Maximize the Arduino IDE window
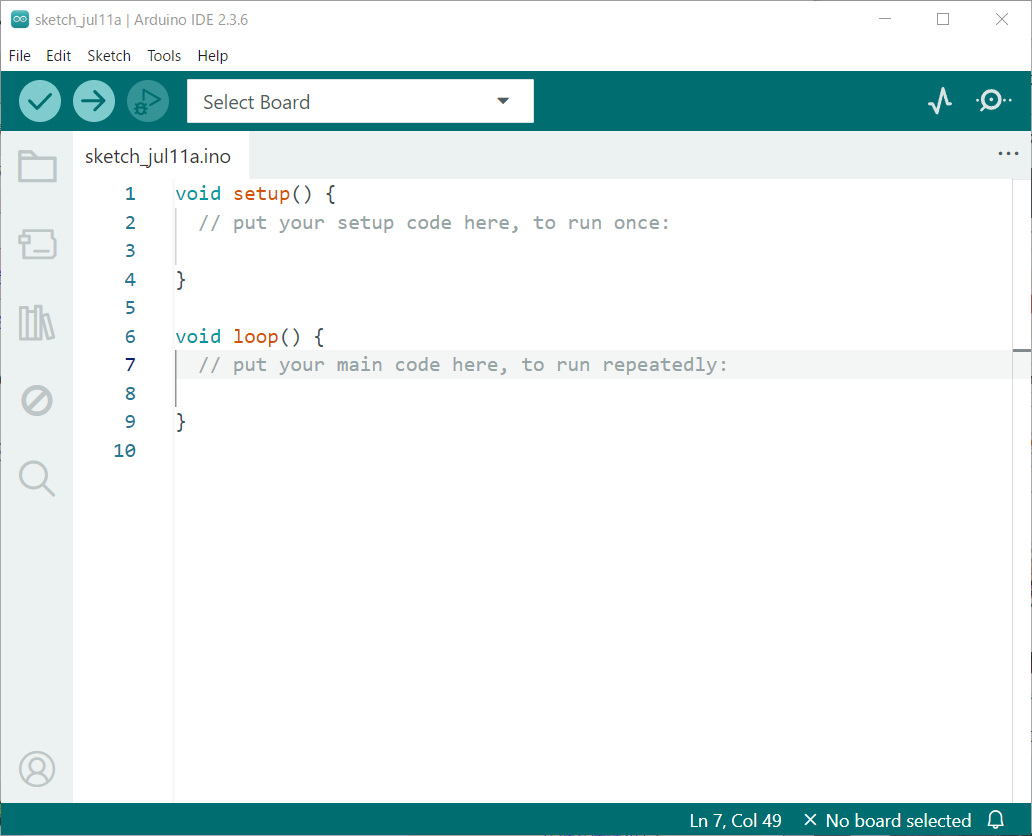1032x836 pixels. (x=943, y=19)
